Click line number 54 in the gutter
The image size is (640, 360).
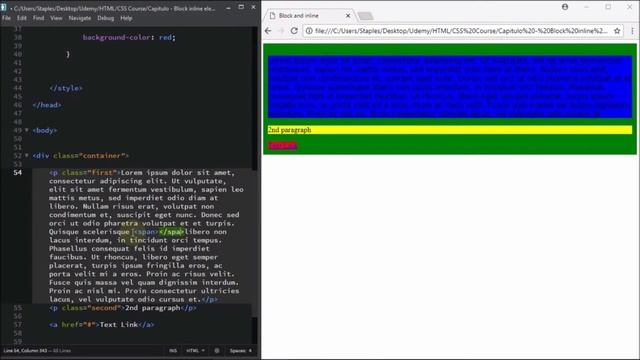(x=17, y=173)
